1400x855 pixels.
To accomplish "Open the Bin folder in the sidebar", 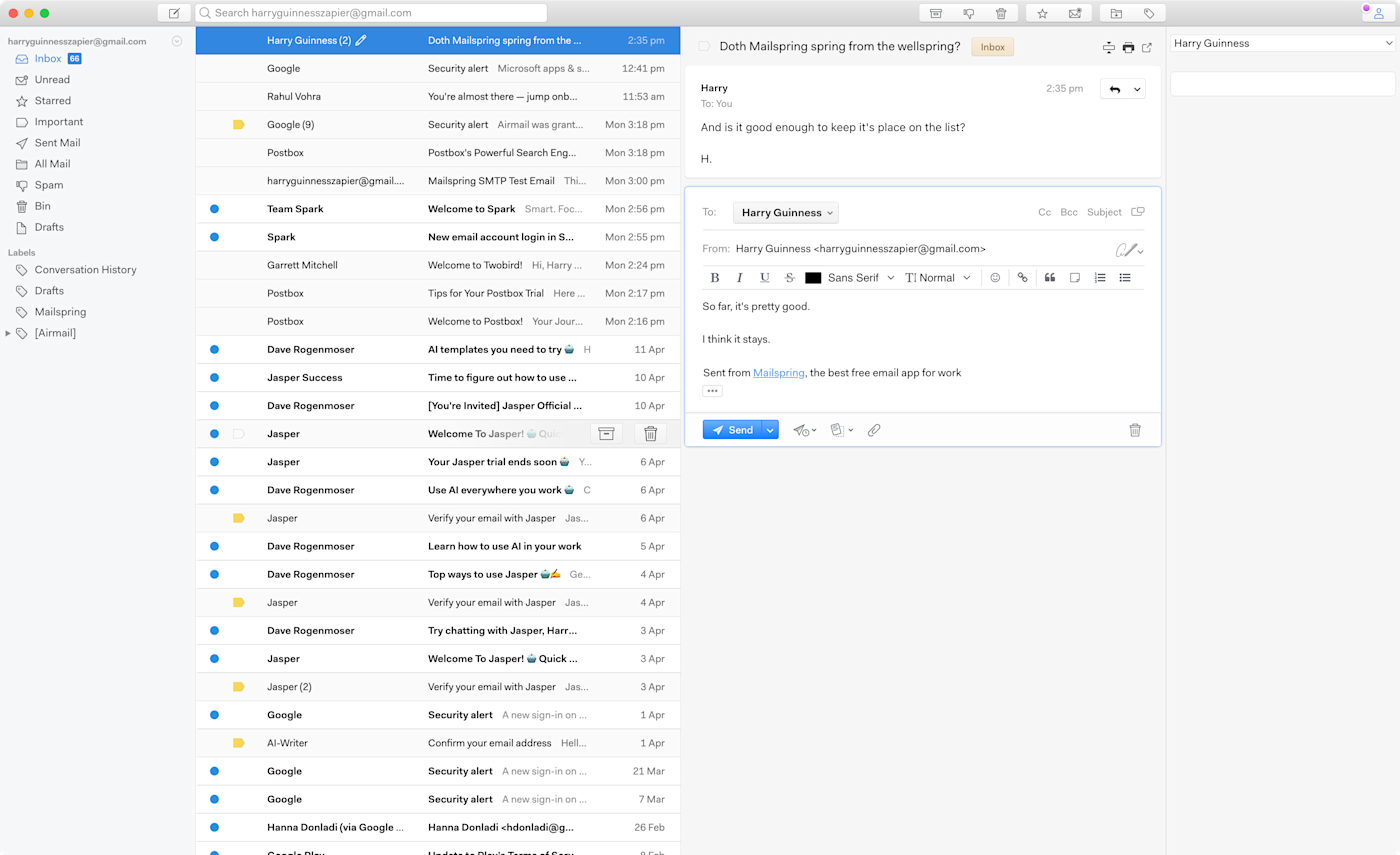I will coord(42,206).
